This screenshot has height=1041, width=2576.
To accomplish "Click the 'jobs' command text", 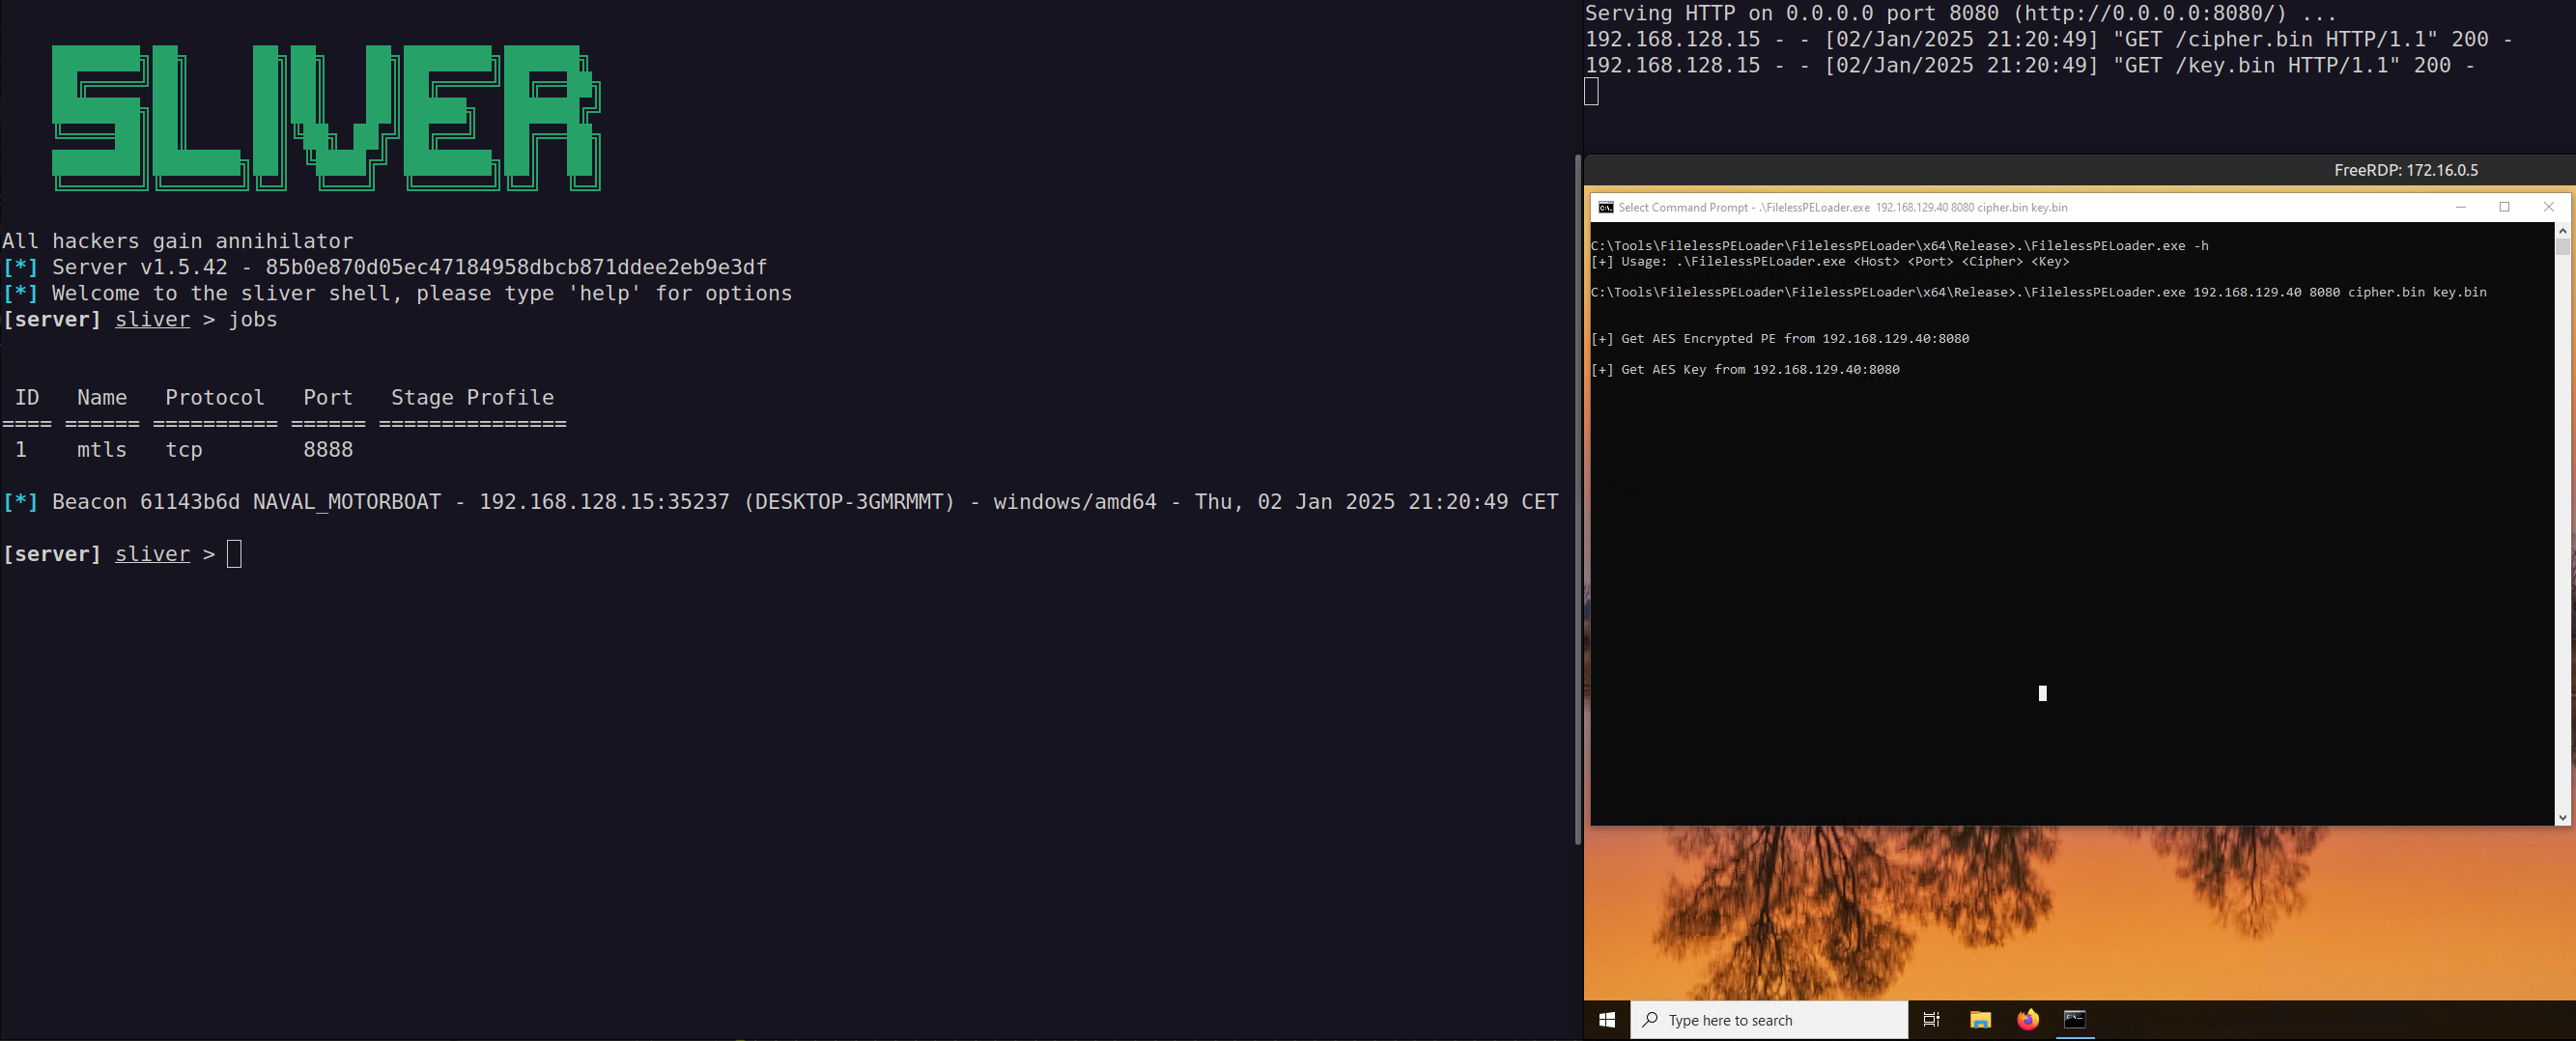I will (253, 320).
